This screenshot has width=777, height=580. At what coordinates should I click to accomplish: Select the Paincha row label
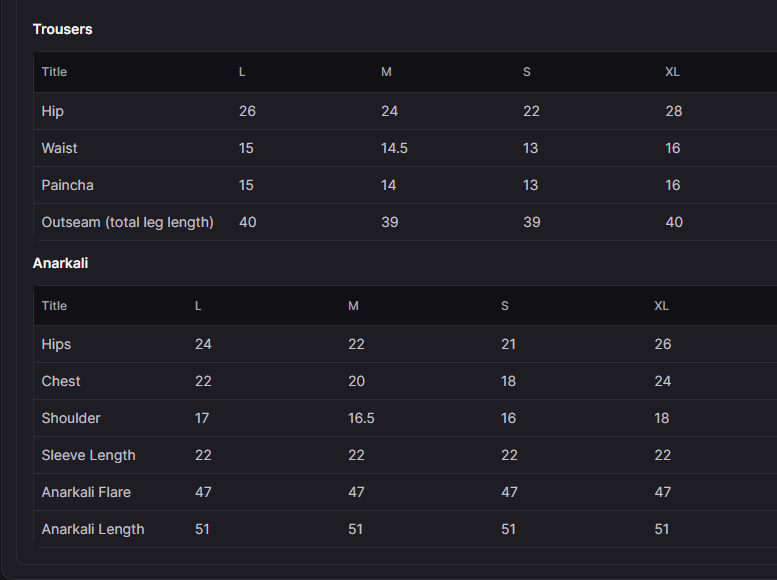click(67, 185)
